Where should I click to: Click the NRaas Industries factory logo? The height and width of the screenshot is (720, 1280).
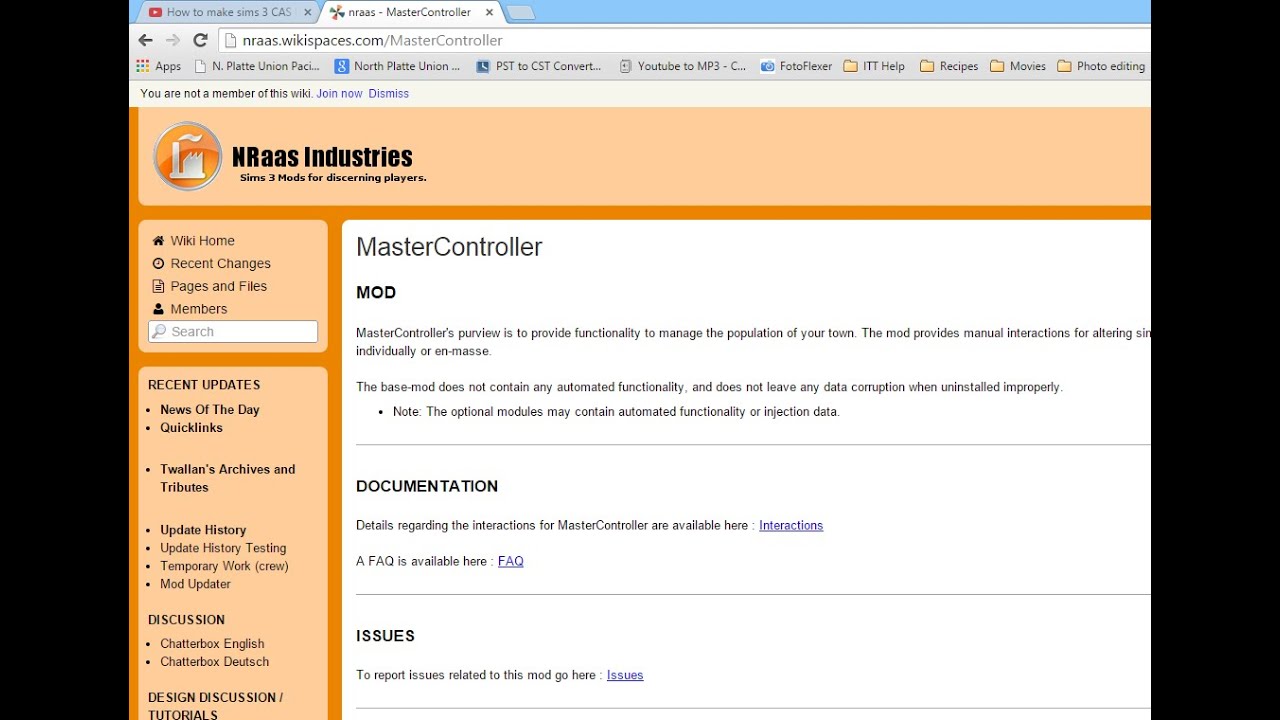[187, 156]
